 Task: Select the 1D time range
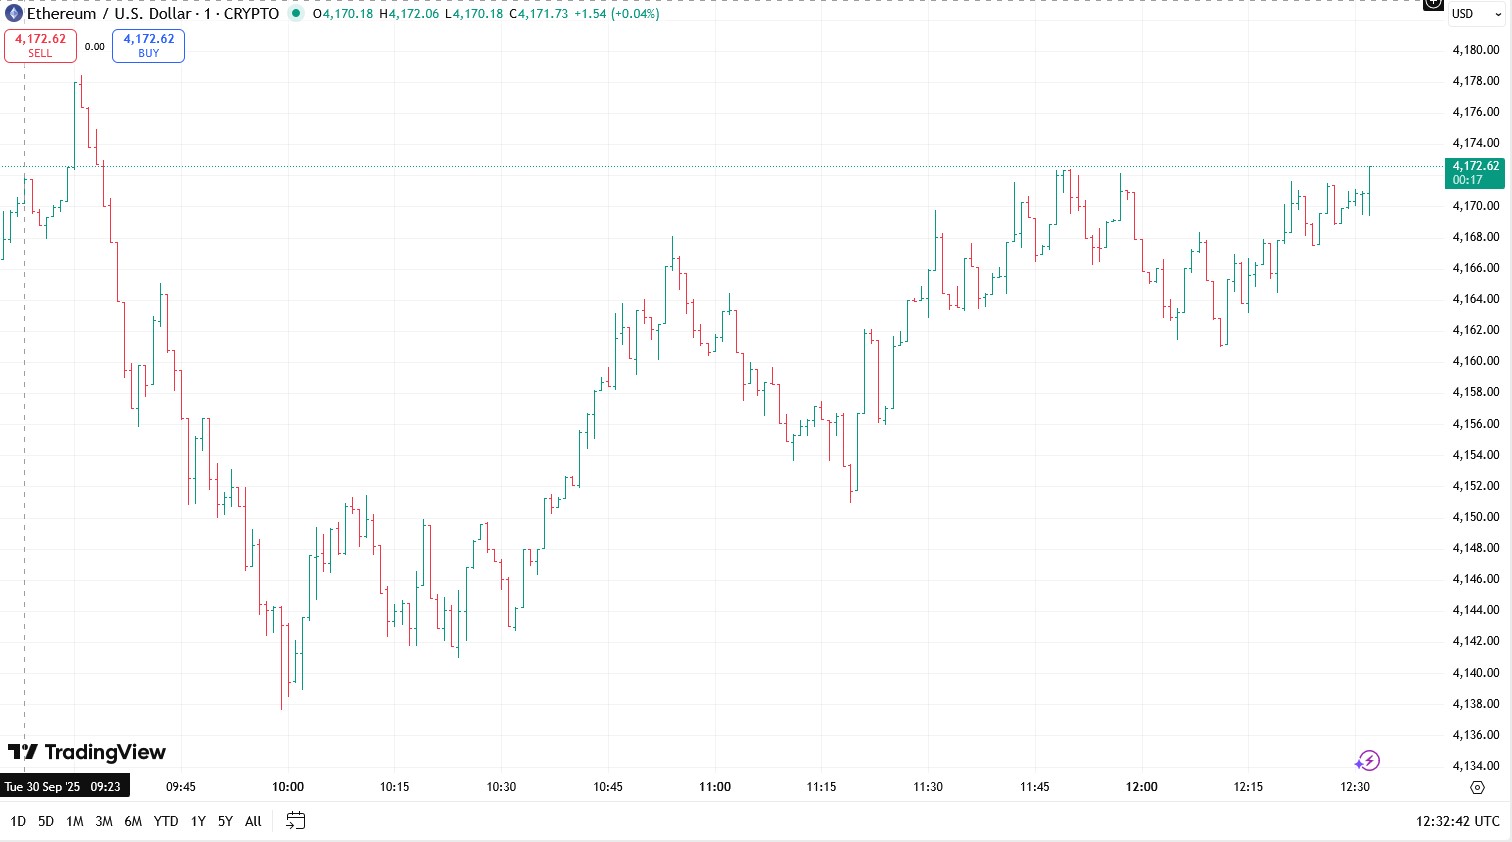18,821
